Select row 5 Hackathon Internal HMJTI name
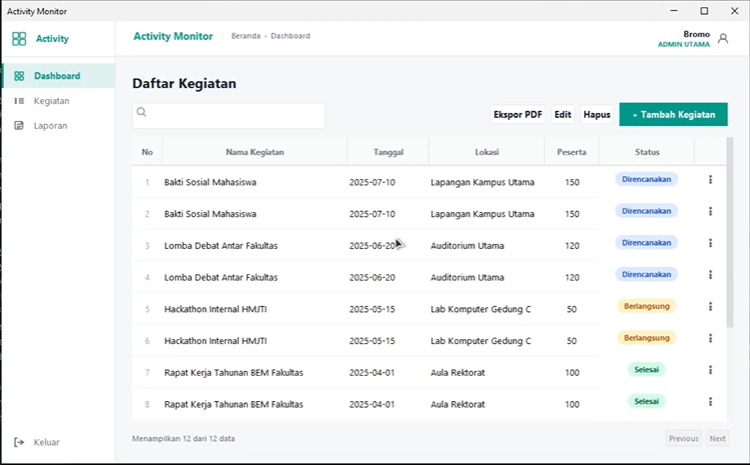The width and height of the screenshot is (750, 465). 216,309
